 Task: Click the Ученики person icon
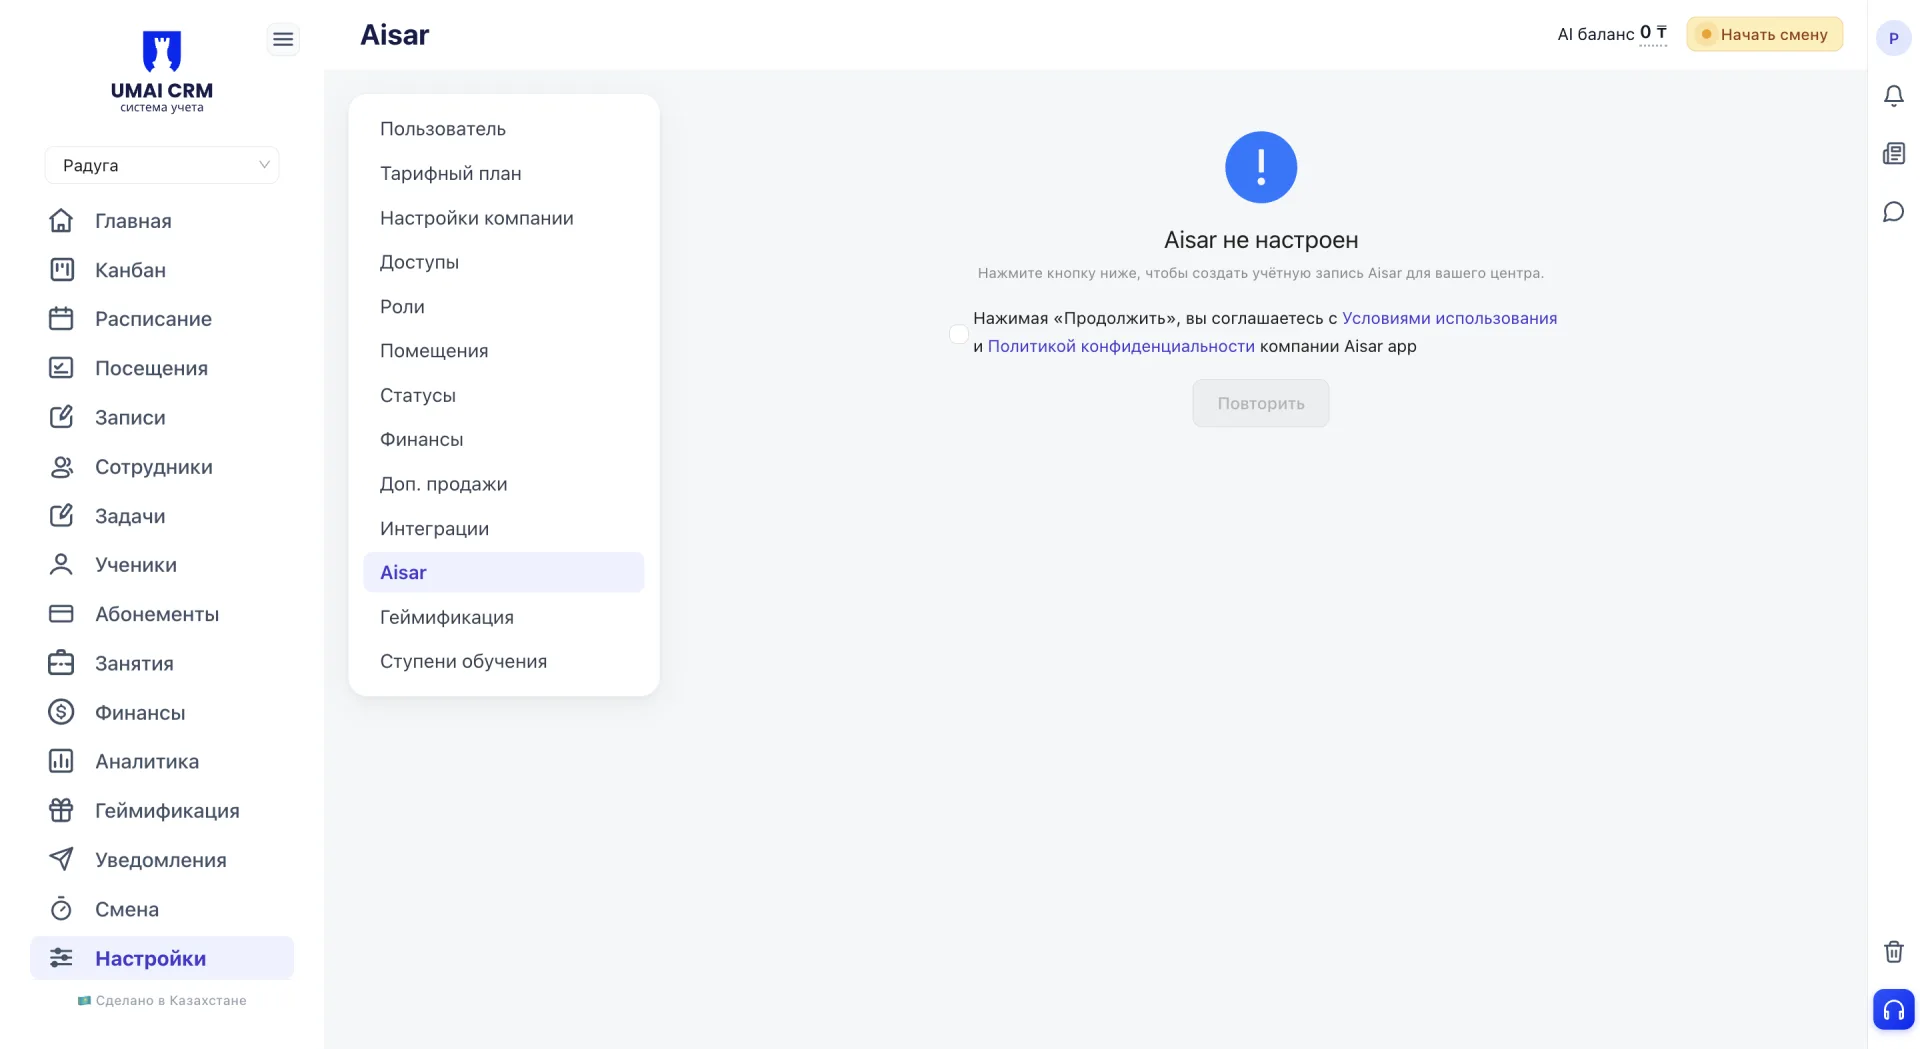coord(61,564)
